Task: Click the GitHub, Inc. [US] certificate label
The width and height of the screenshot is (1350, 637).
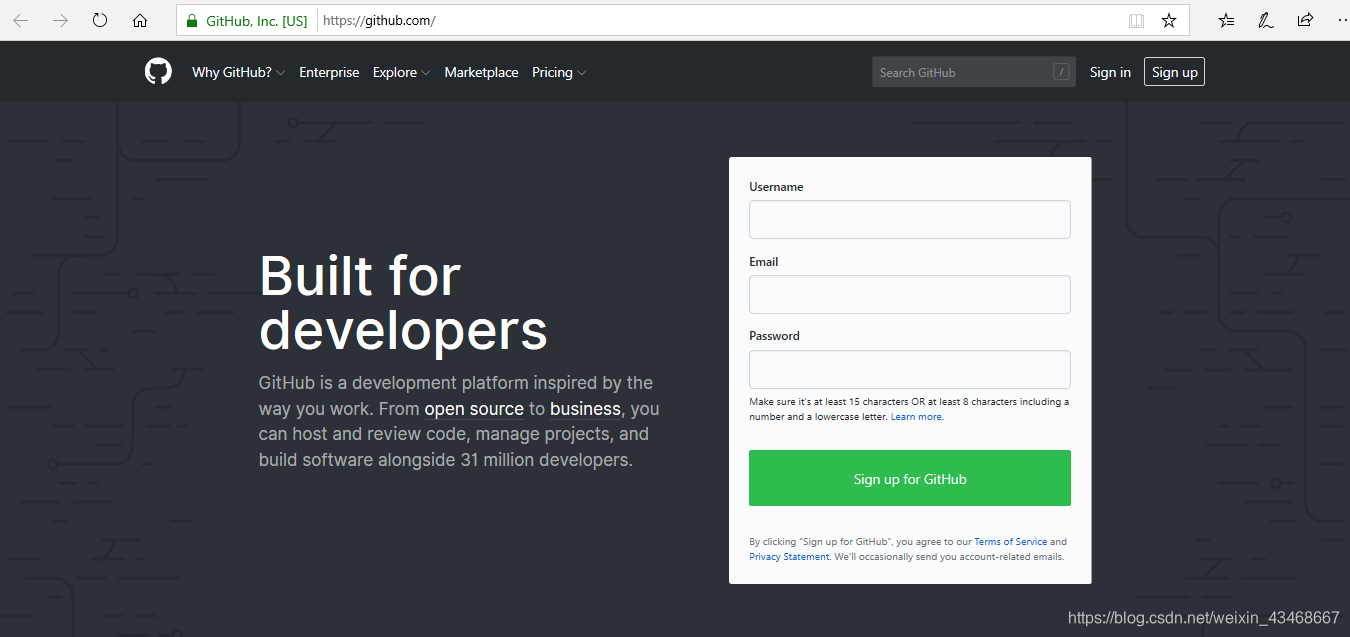Action: 257,20
